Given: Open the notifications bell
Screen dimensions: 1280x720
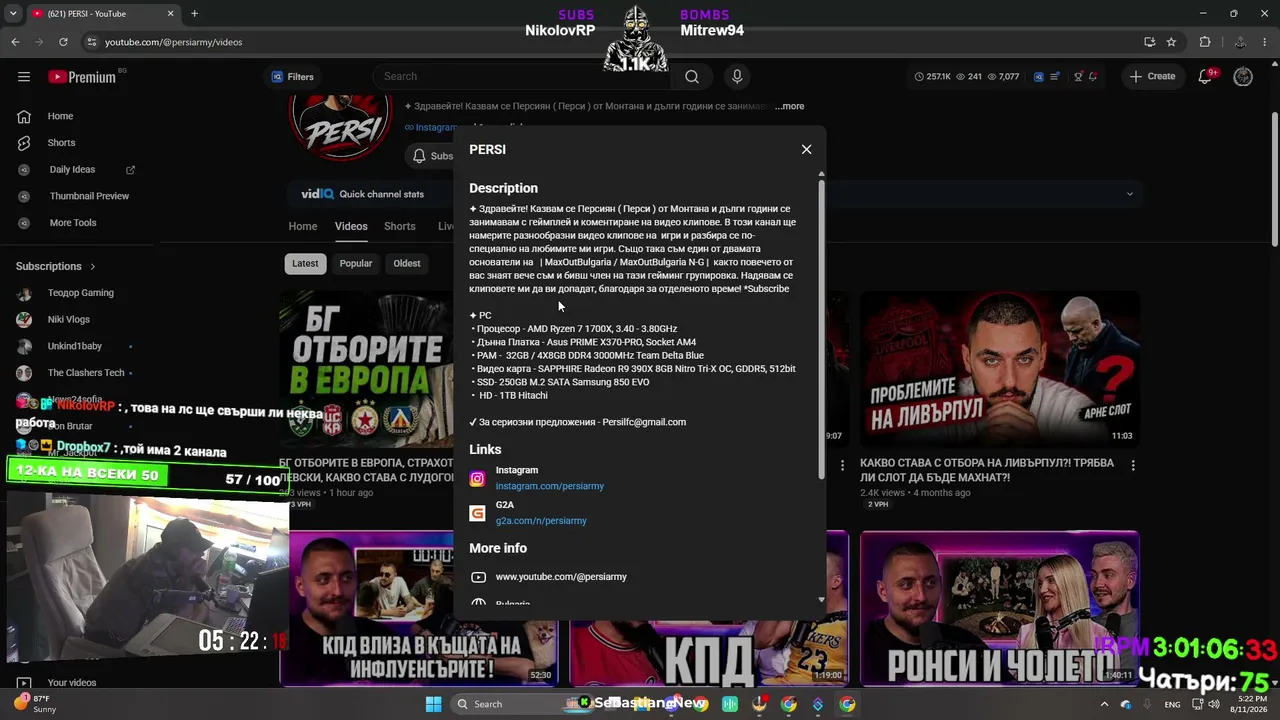Looking at the screenshot, I should (x=1206, y=77).
